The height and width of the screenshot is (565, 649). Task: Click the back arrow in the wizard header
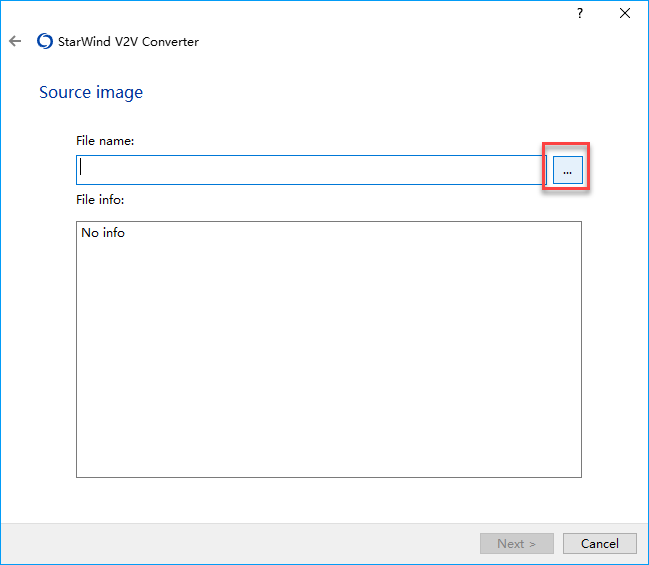click(x=15, y=41)
